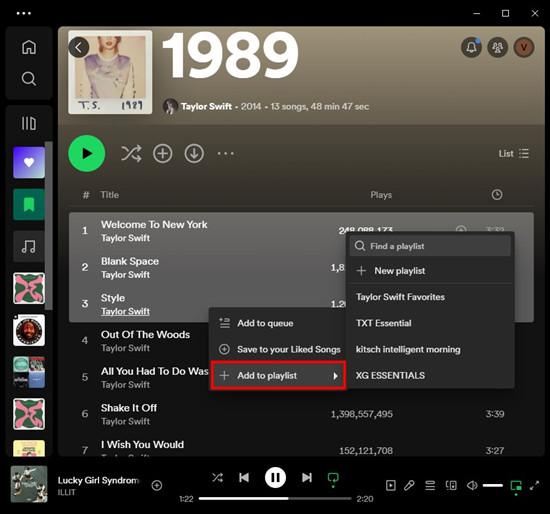Open the Search icon in sidebar
The height and width of the screenshot is (514, 550).
pos(29,79)
